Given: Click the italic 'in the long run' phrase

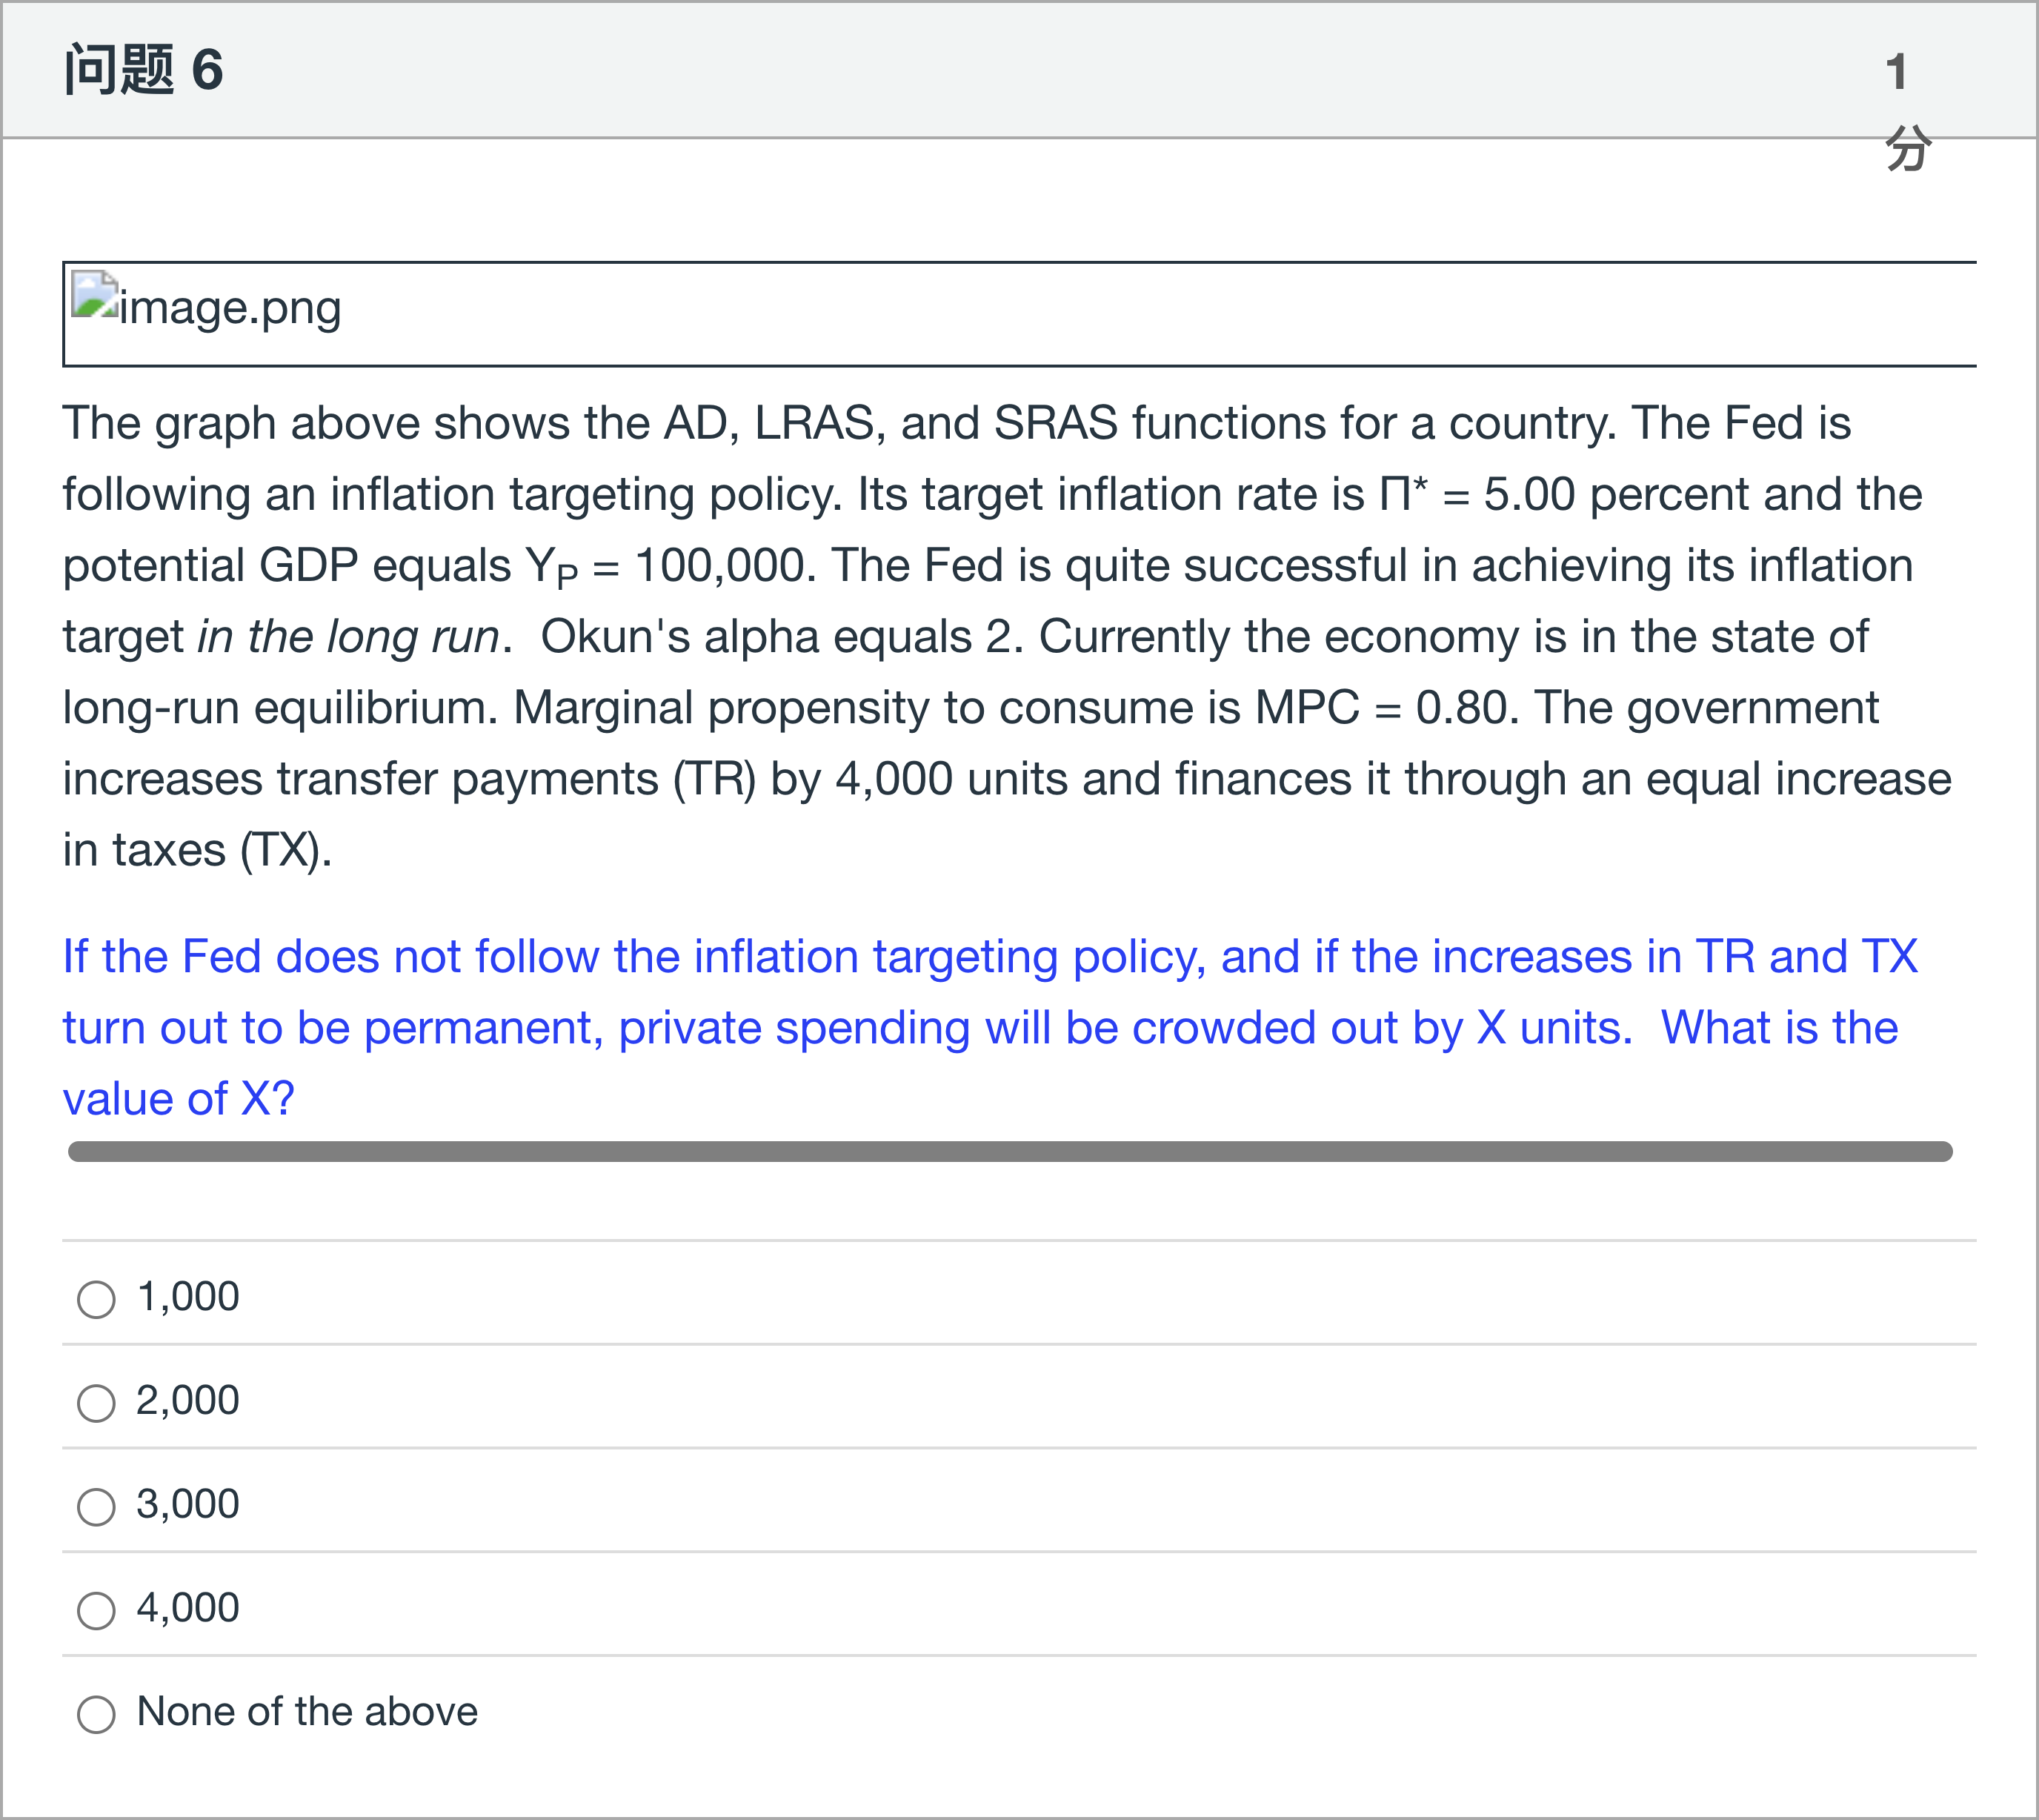Looking at the screenshot, I should tap(348, 637).
